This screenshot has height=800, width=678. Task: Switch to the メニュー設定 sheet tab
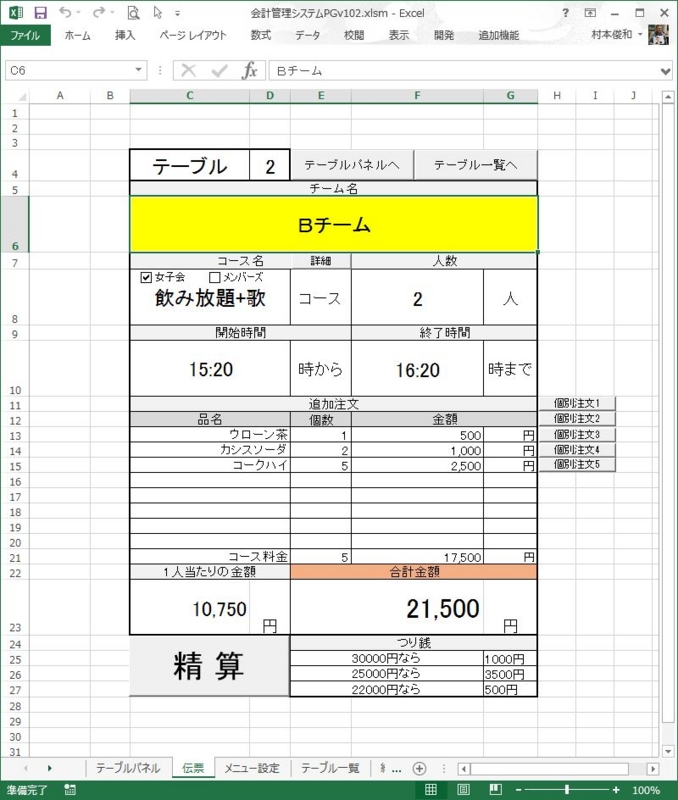click(x=251, y=768)
